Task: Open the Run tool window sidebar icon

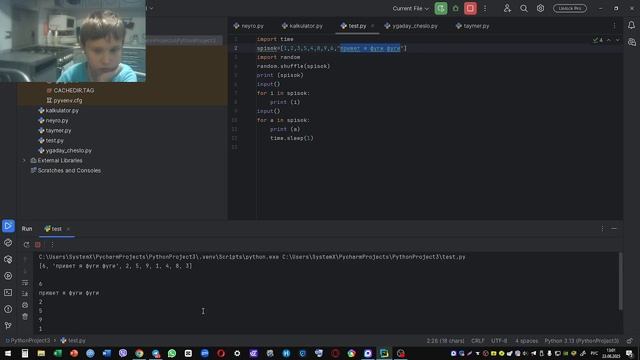Action: (x=8, y=226)
